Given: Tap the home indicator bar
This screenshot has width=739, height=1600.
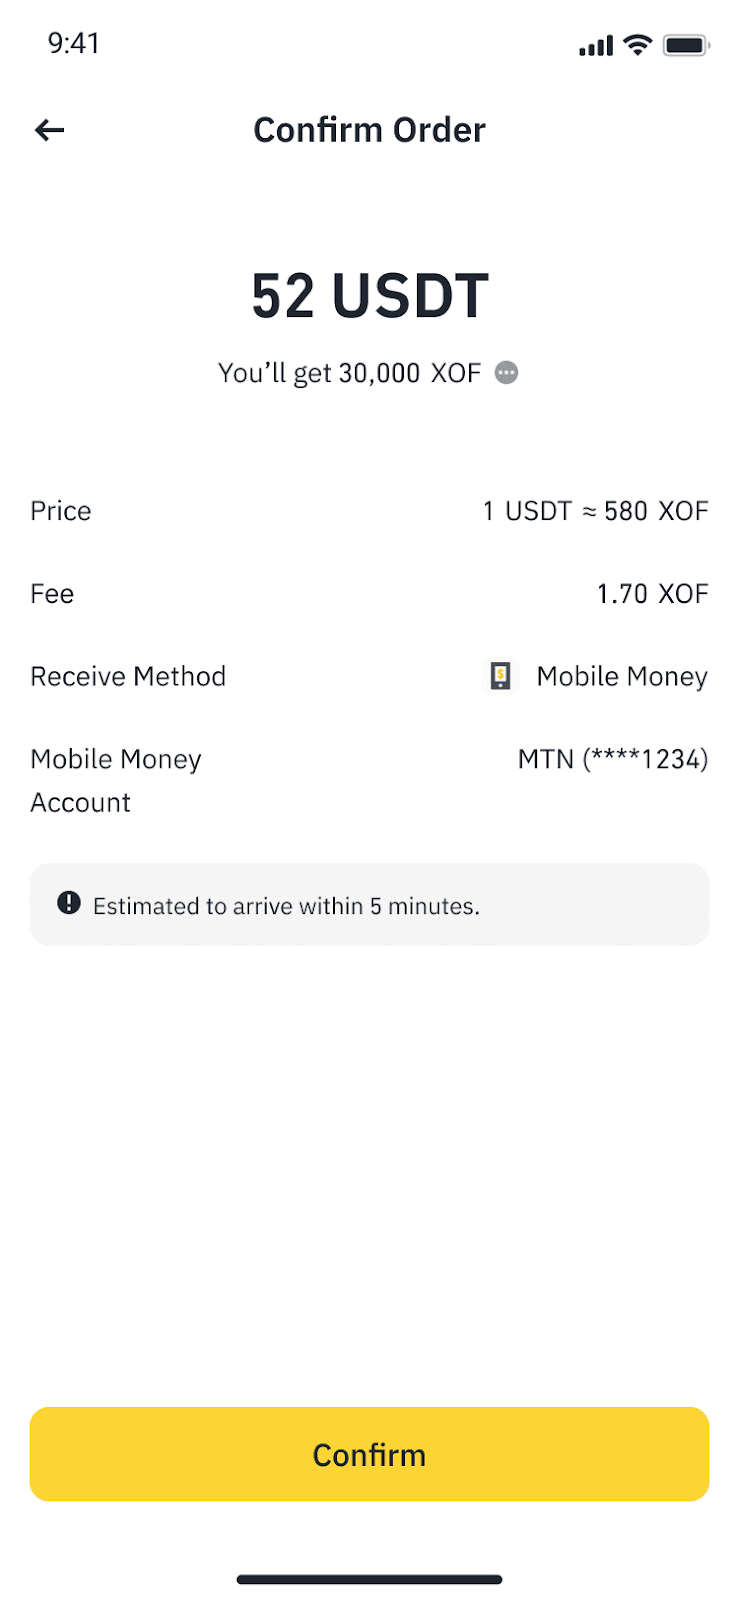Looking at the screenshot, I should pyautogui.click(x=369, y=1580).
